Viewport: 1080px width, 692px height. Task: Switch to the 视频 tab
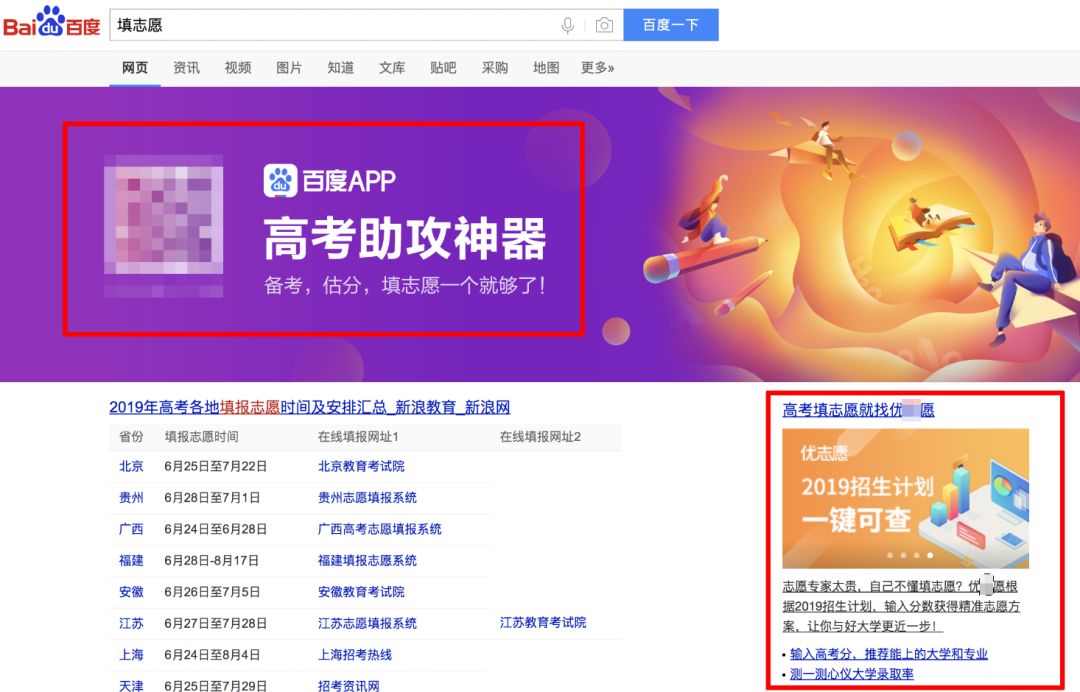[x=238, y=67]
